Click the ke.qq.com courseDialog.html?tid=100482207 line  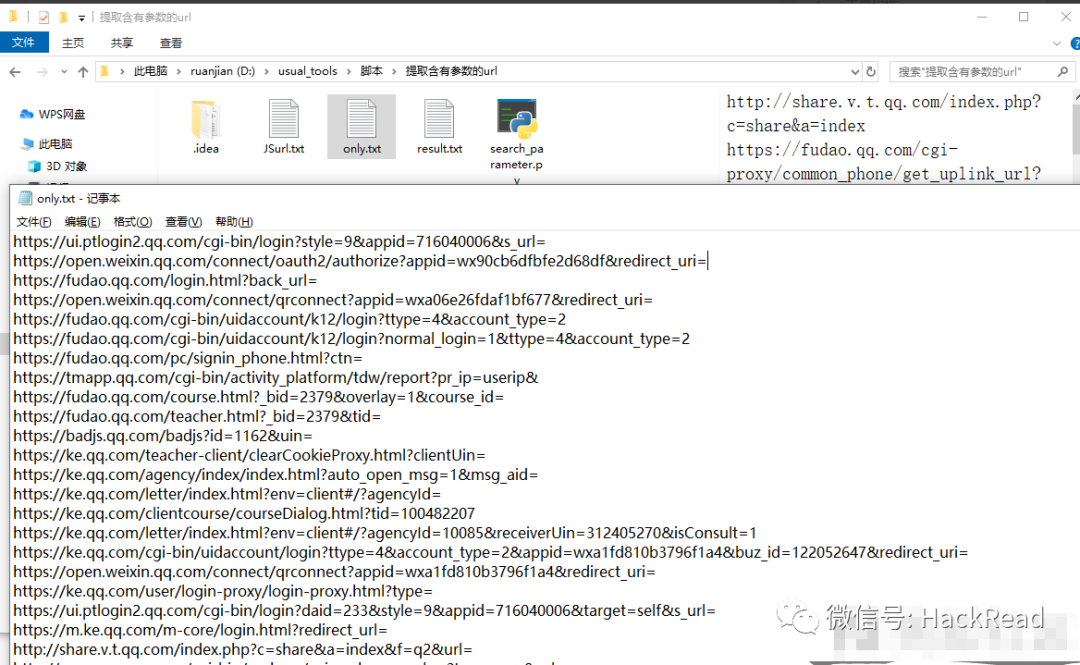(244, 513)
